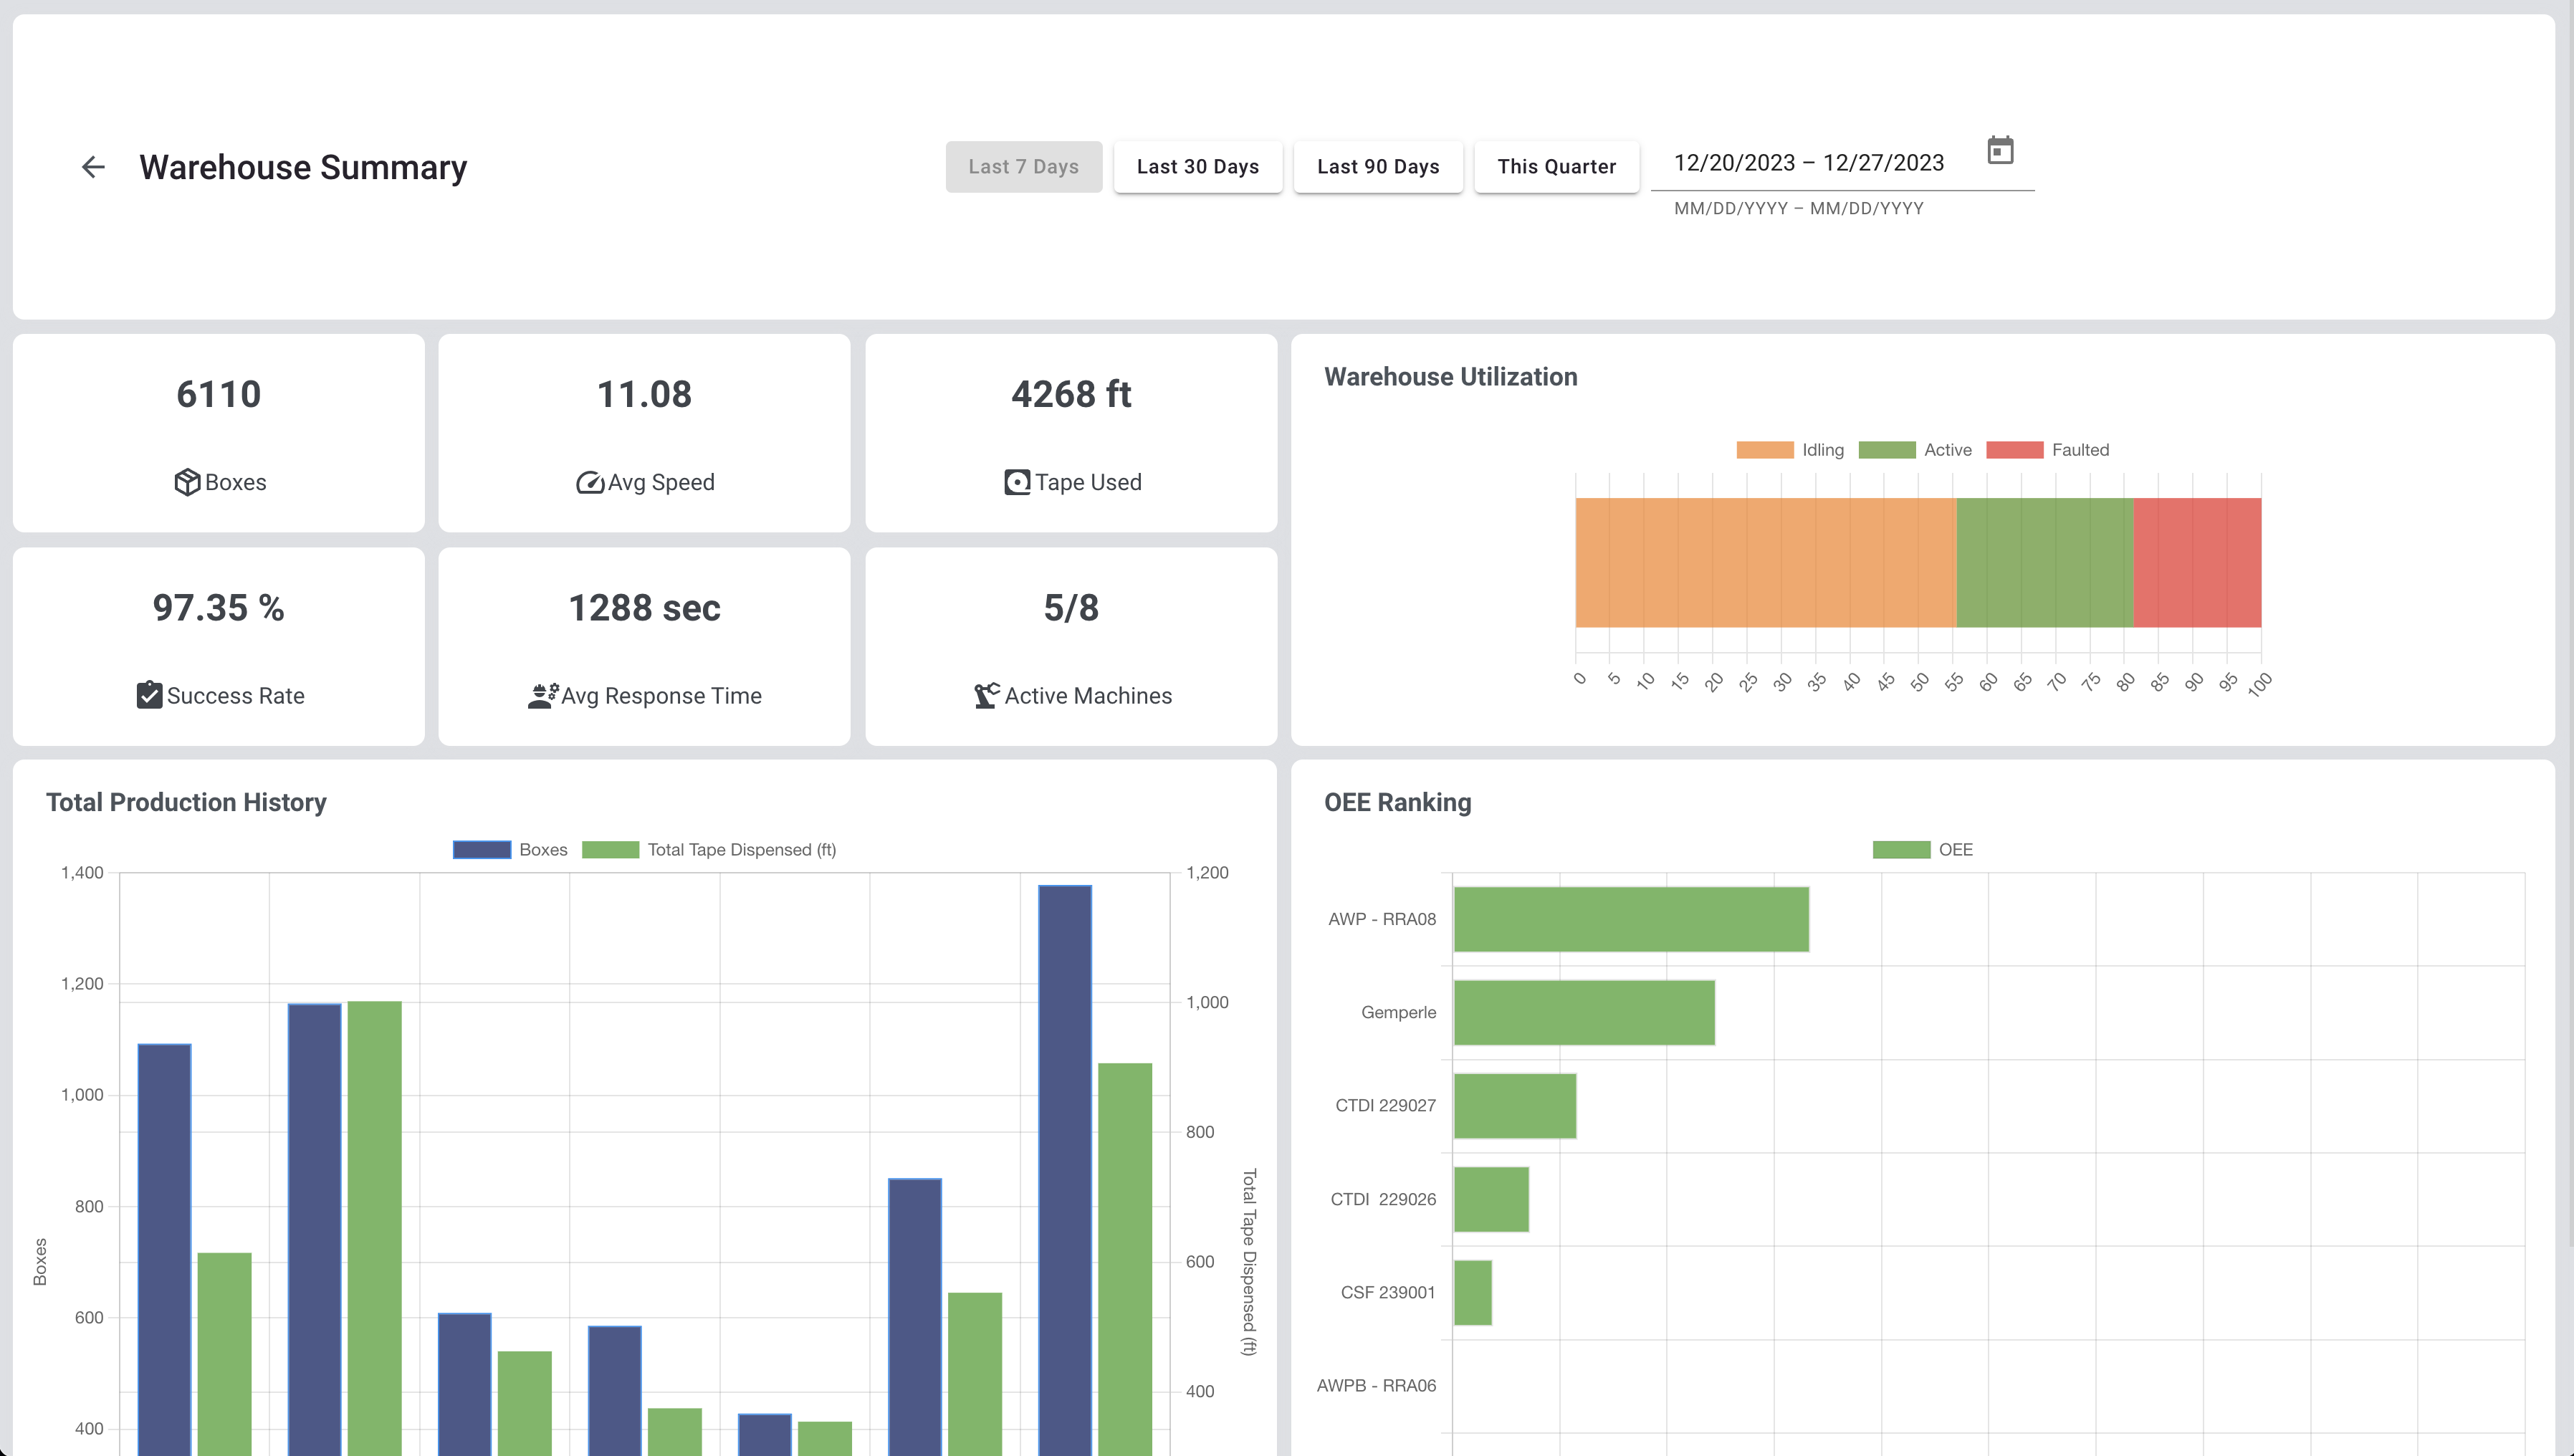The height and width of the screenshot is (1456, 2574).
Task: Click the back arrow icon
Action: tap(93, 167)
